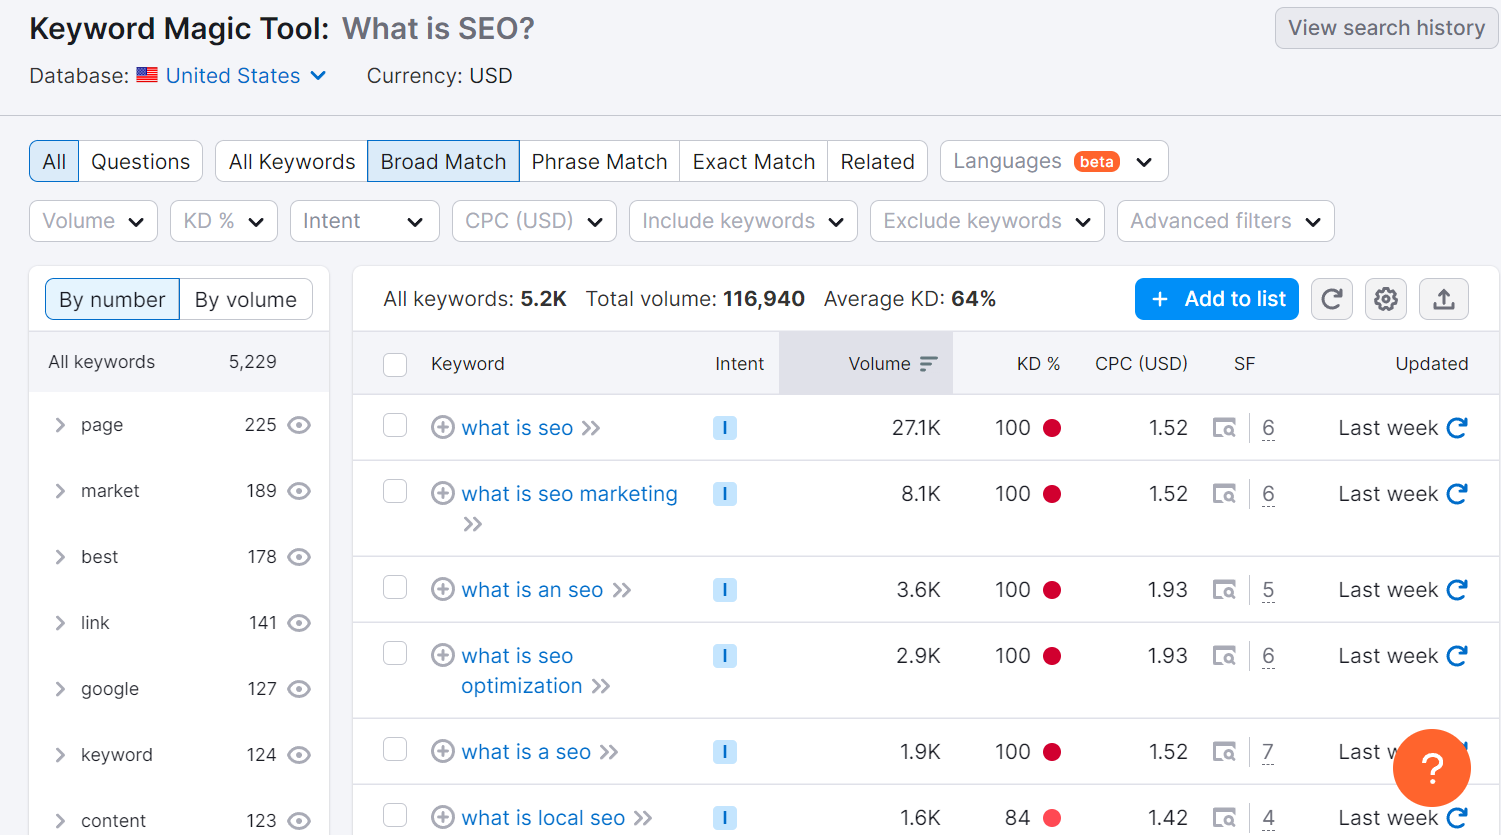The image size is (1501, 835).
Task: Click SF count 6 for 'what is seo'
Action: tap(1268, 428)
